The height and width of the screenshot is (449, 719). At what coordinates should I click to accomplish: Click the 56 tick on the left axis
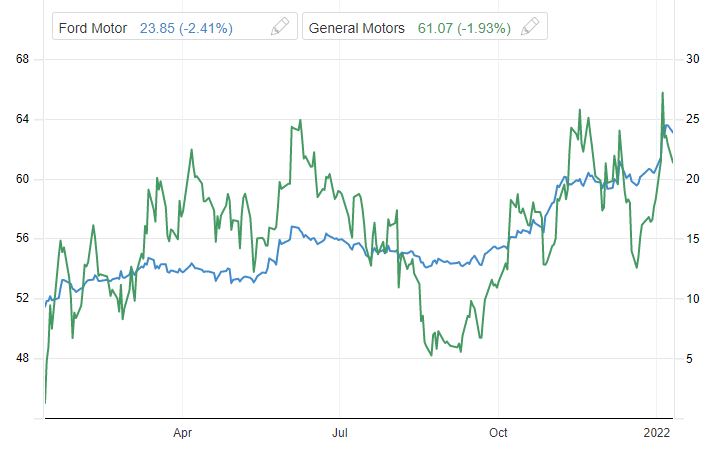pyautogui.click(x=21, y=239)
